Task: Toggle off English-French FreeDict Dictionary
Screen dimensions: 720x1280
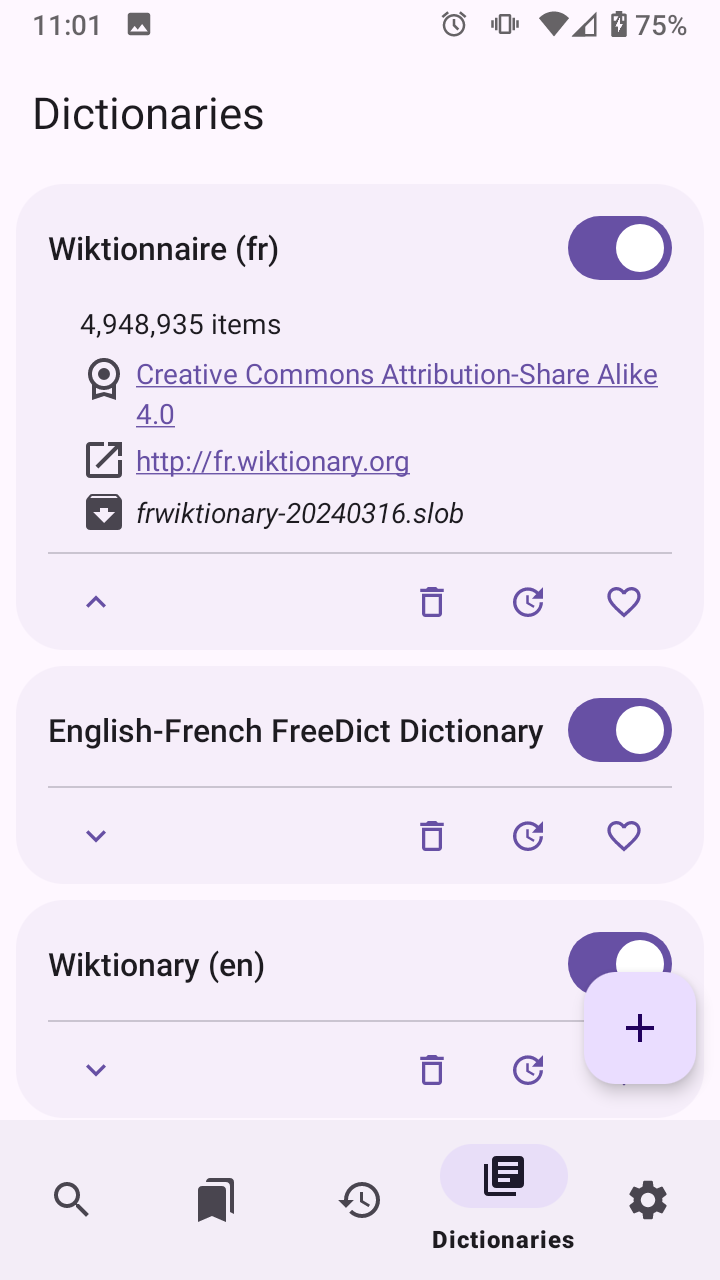Action: (620, 730)
